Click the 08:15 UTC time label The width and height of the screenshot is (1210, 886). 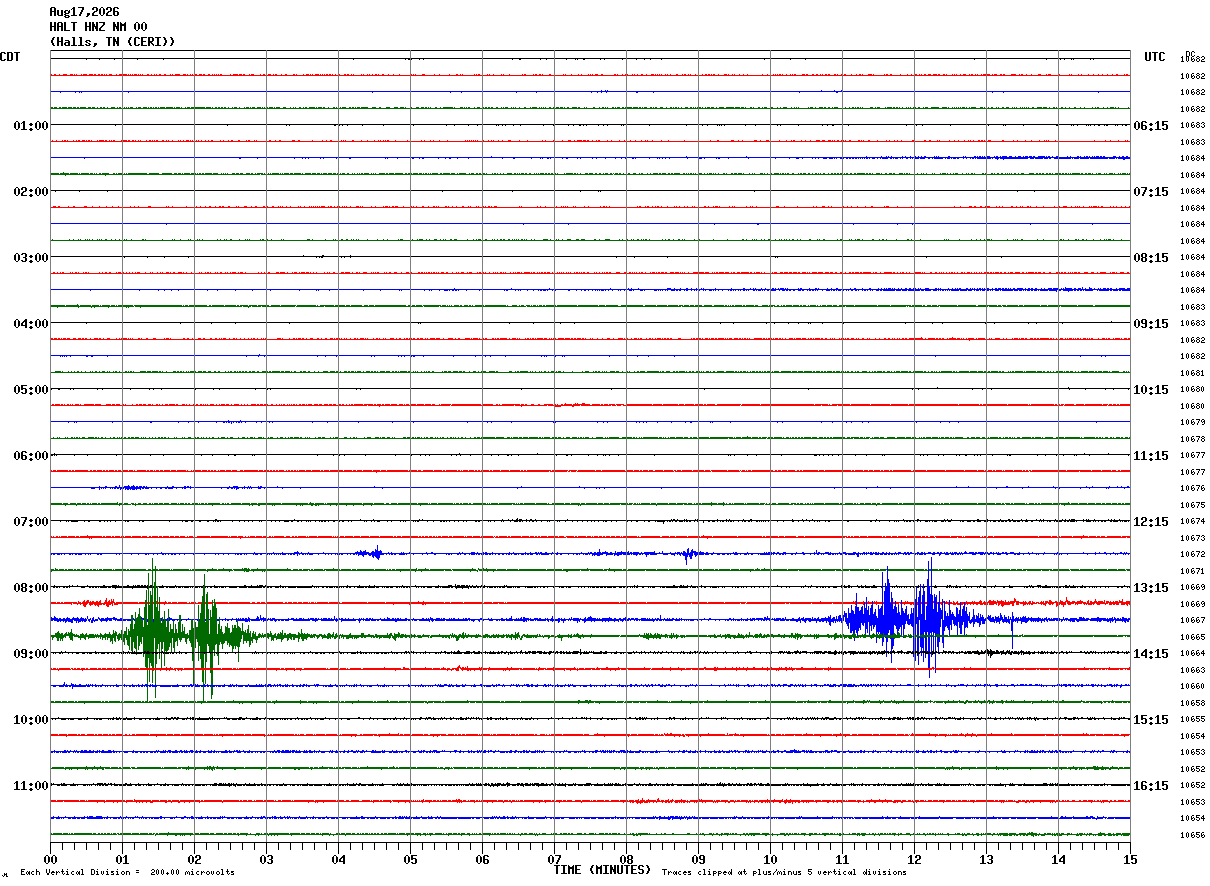pyautogui.click(x=1151, y=258)
